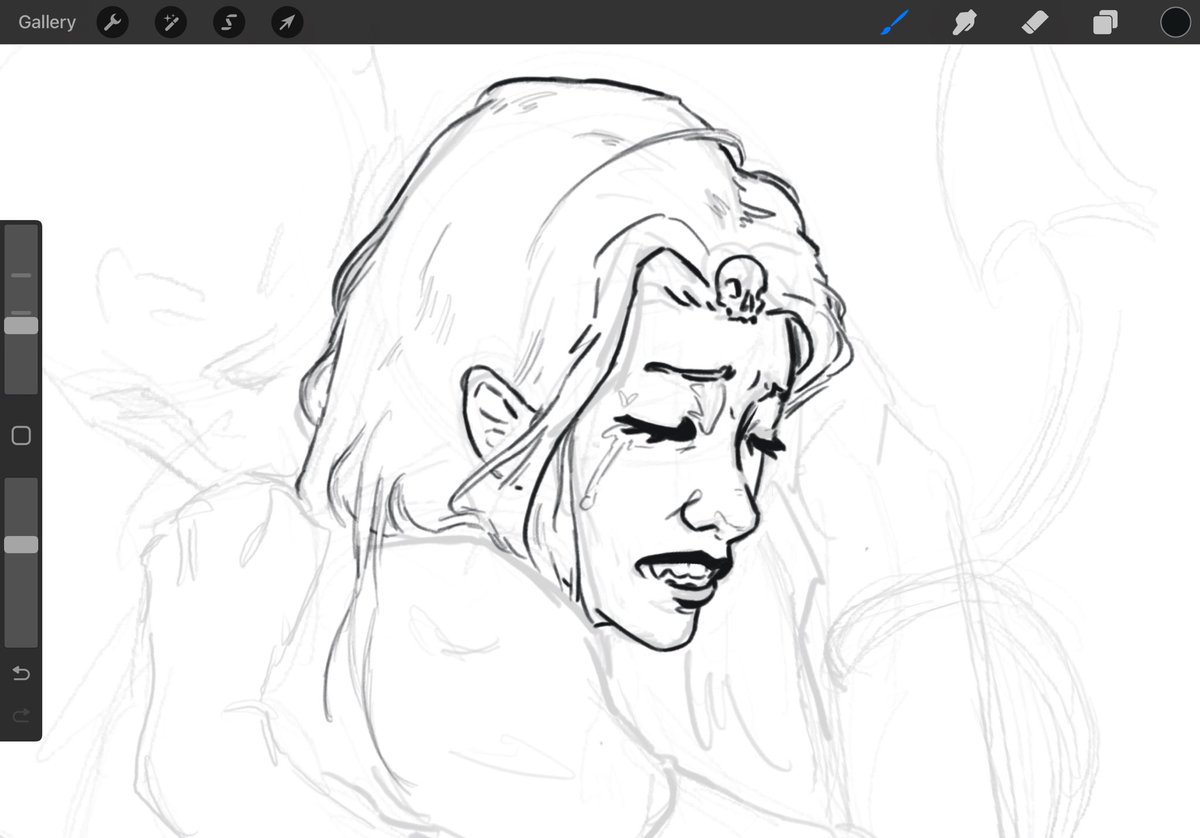Return to the Gallery
Image resolution: width=1200 pixels, height=838 pixels.
click(46, 21)
